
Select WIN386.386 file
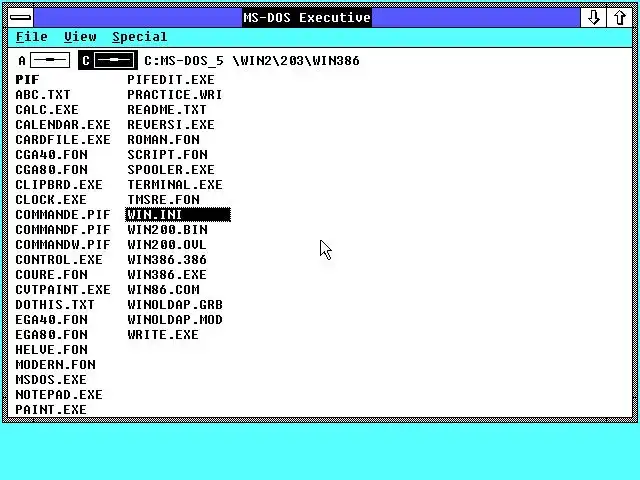tap(167, 260)
